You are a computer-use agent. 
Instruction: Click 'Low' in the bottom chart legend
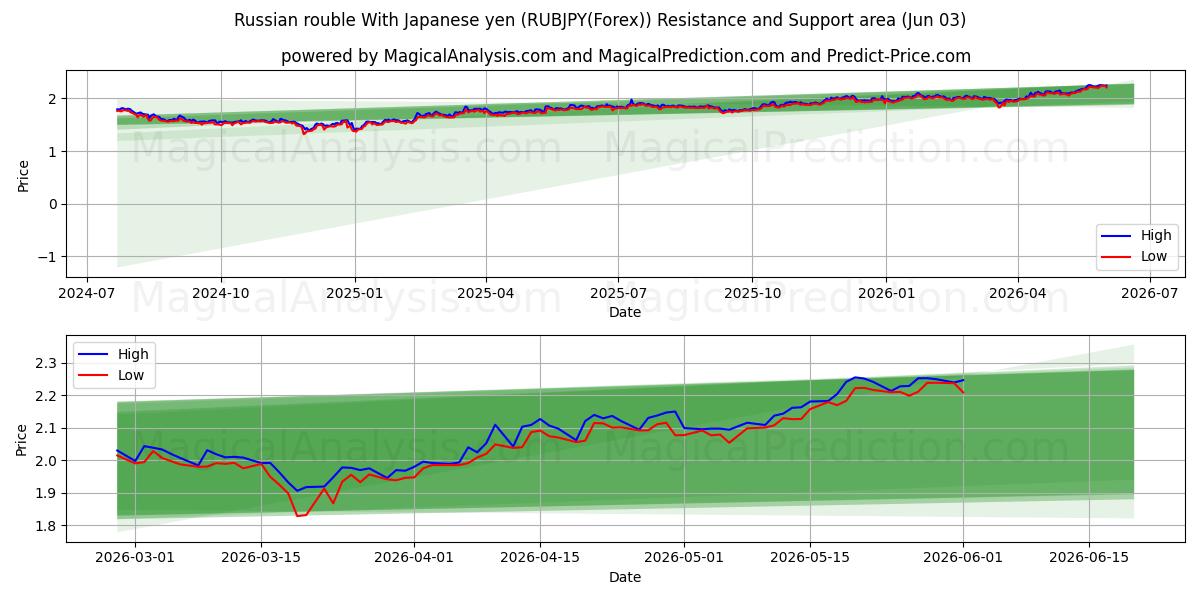point(131,375)
